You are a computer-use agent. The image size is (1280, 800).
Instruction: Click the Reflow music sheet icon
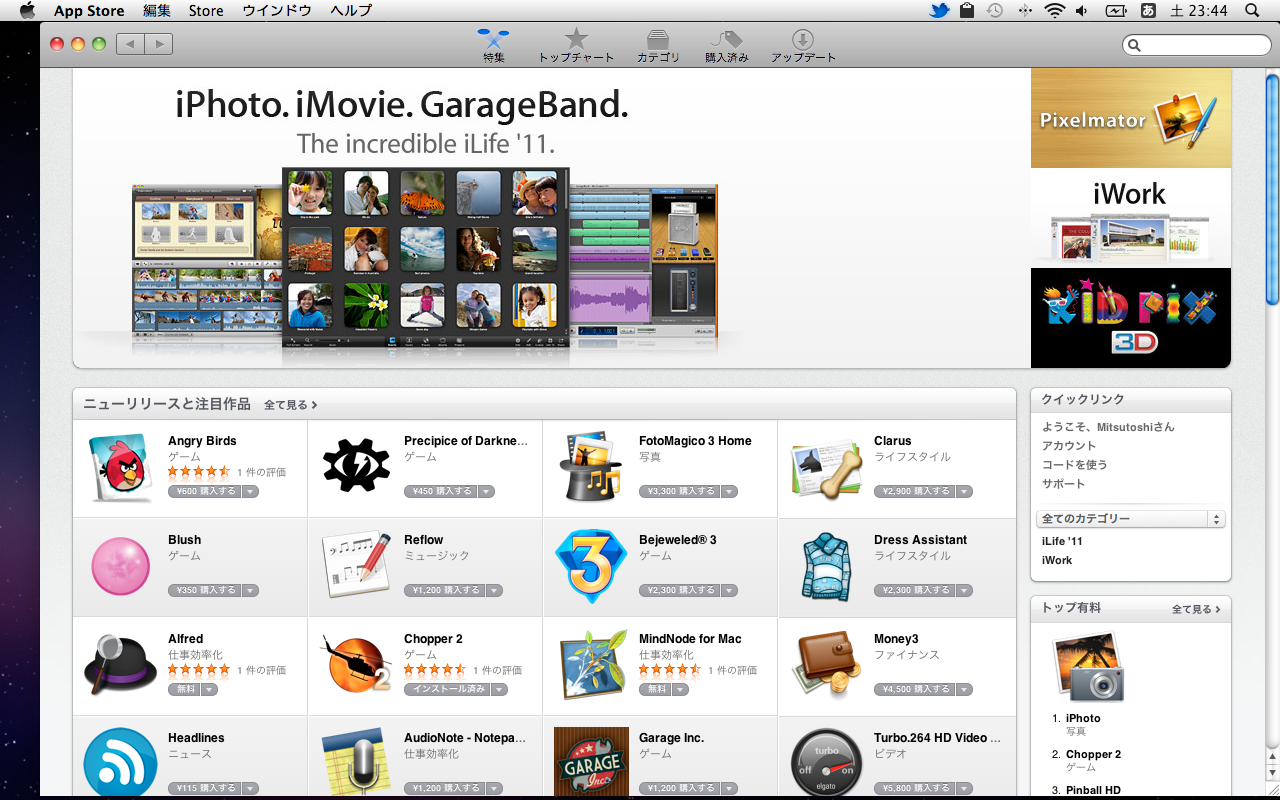[356, 566]
